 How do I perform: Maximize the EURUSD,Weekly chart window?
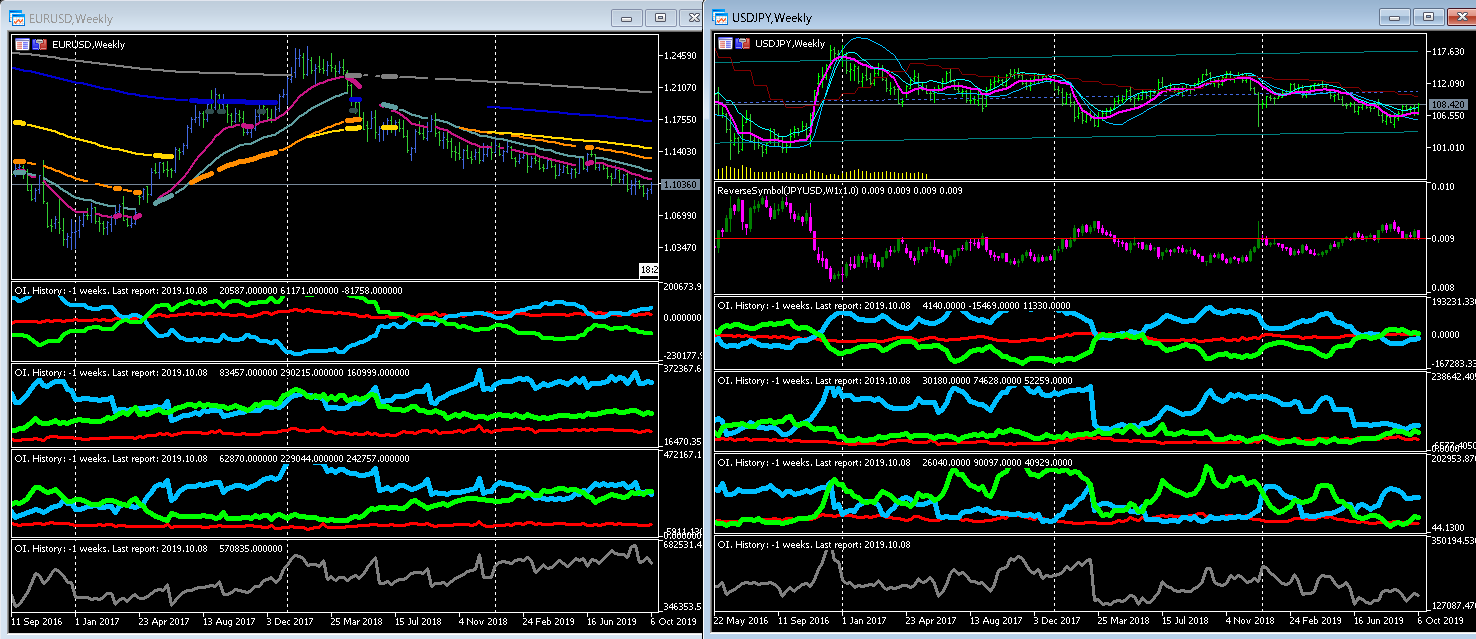(660, 18)
